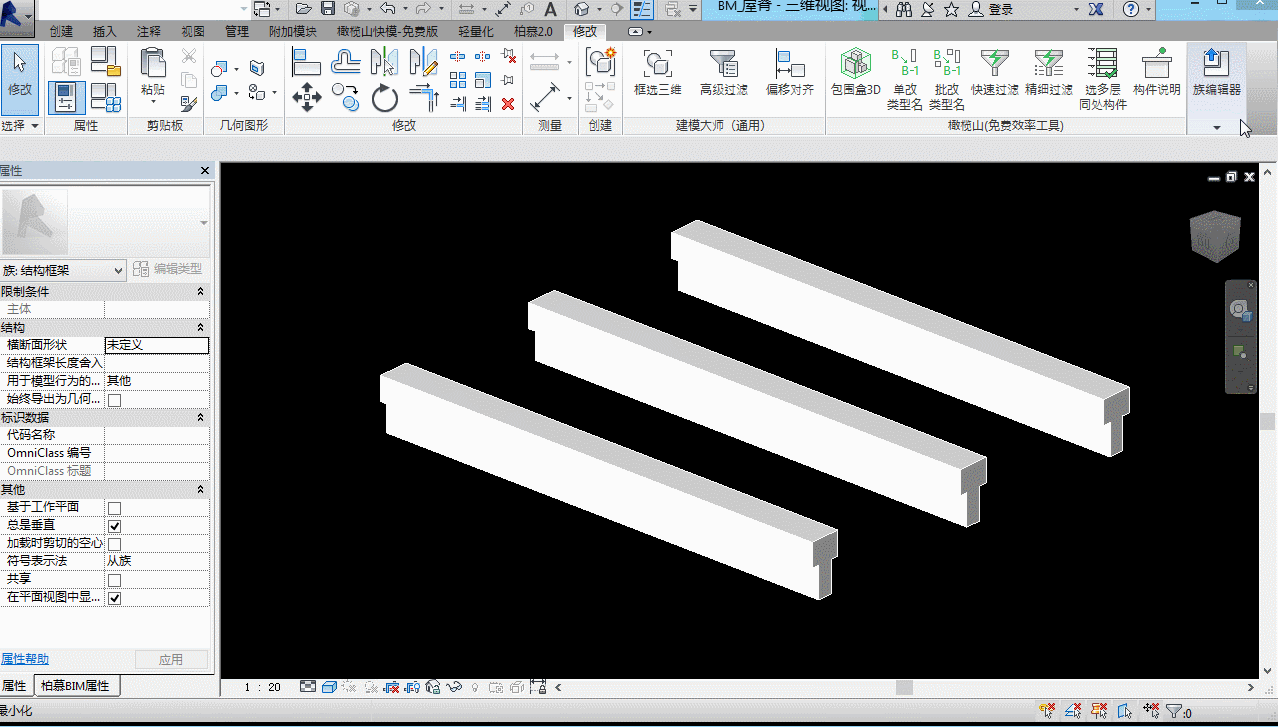Viewport: 1278px width, 727px height.
Task: Select the Array tool icon
Action: tap(458, 80)
